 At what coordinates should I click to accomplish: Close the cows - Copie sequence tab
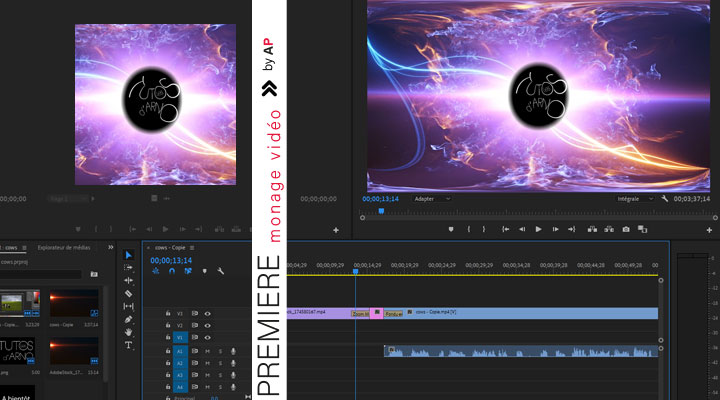(148, 248)
